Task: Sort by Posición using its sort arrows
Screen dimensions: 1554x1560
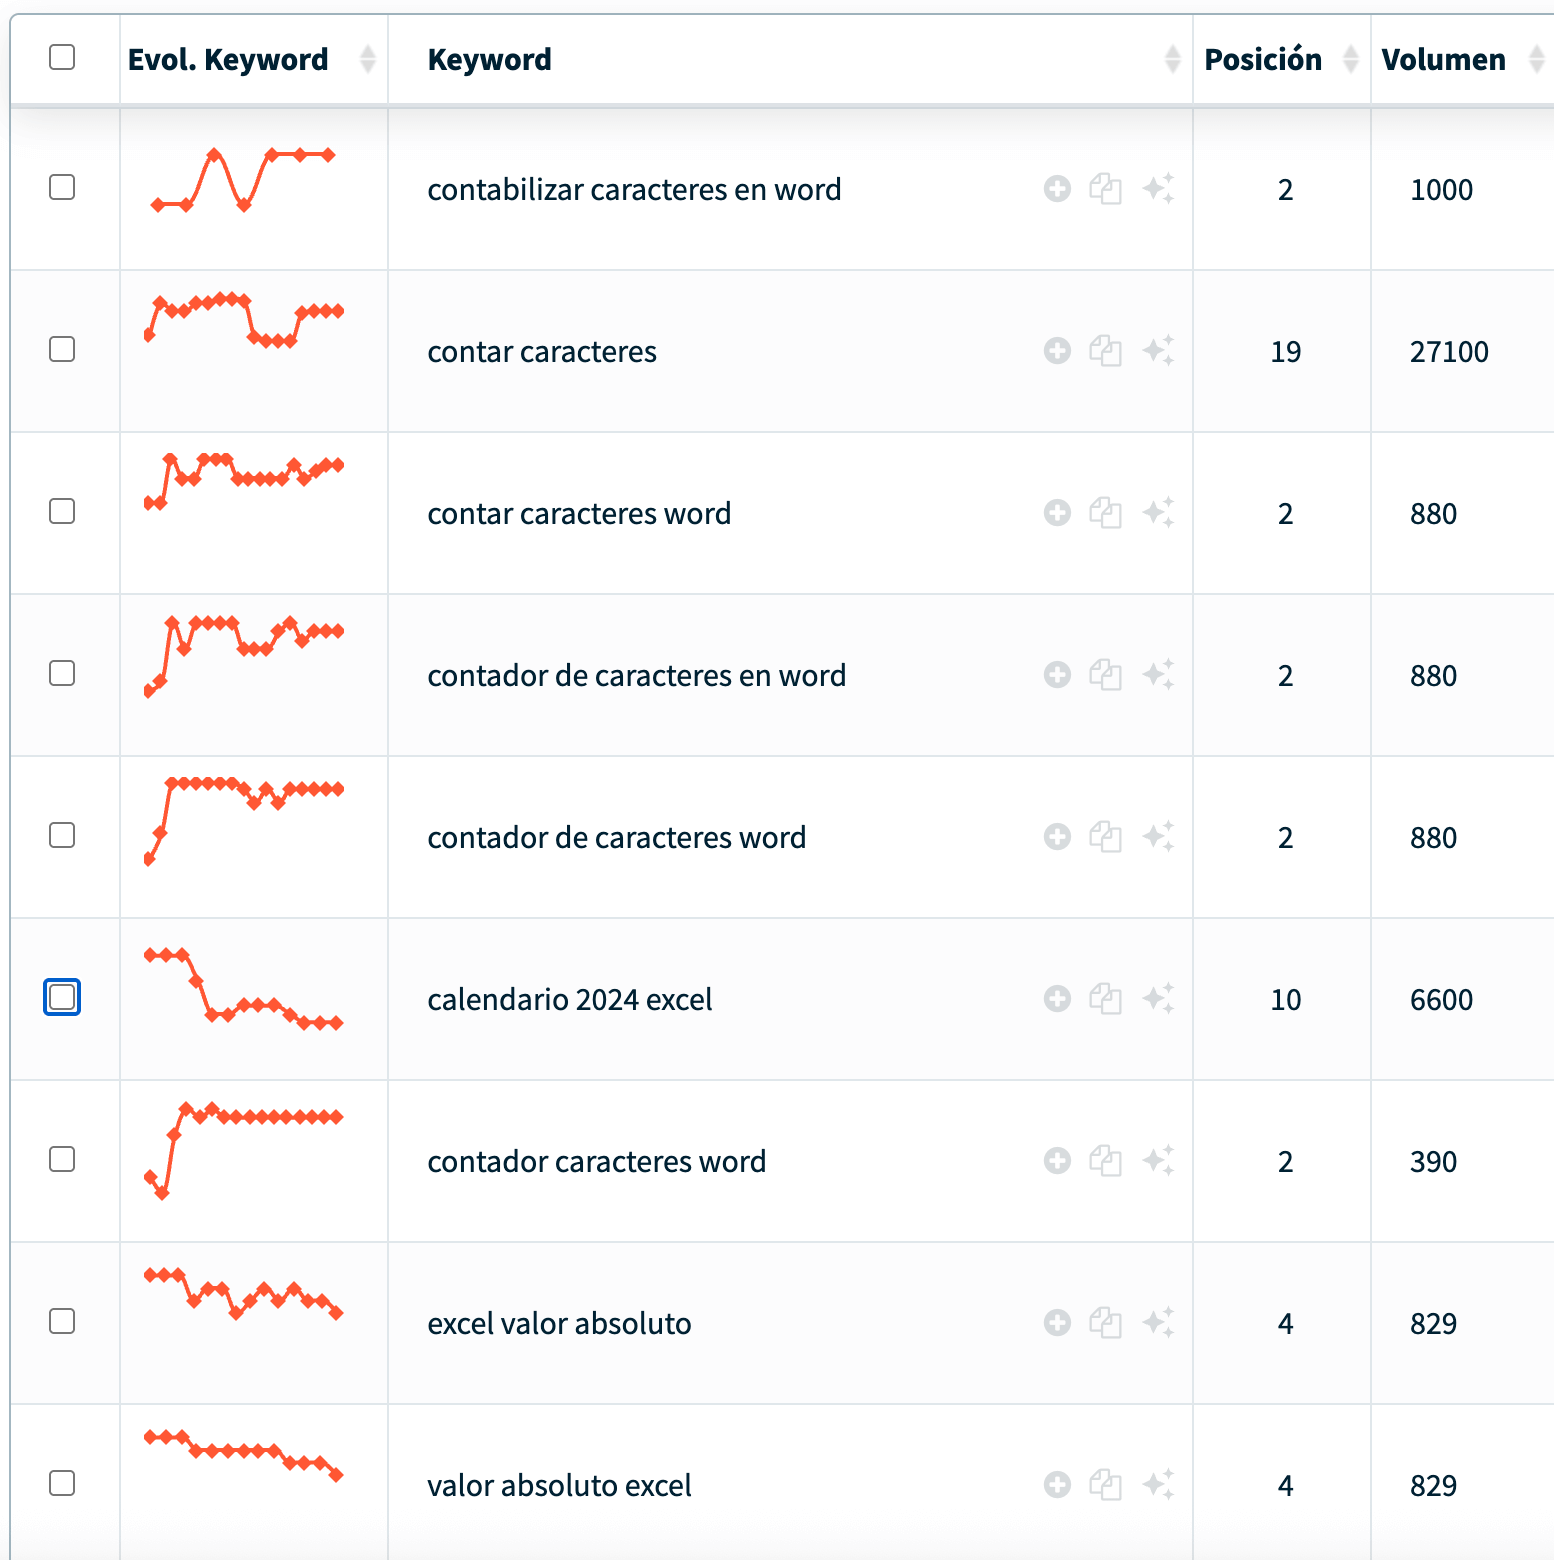Action: (1350, 60)
